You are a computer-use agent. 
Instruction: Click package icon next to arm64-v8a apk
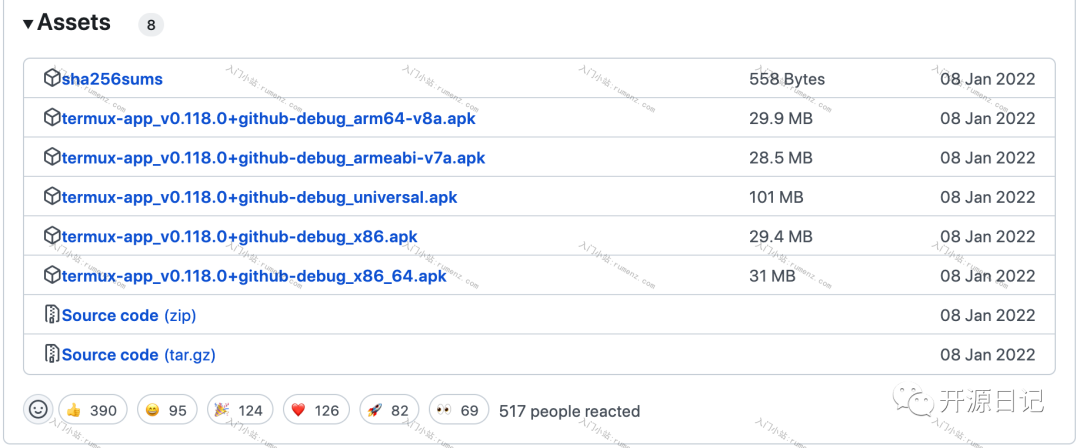[52, 118]
